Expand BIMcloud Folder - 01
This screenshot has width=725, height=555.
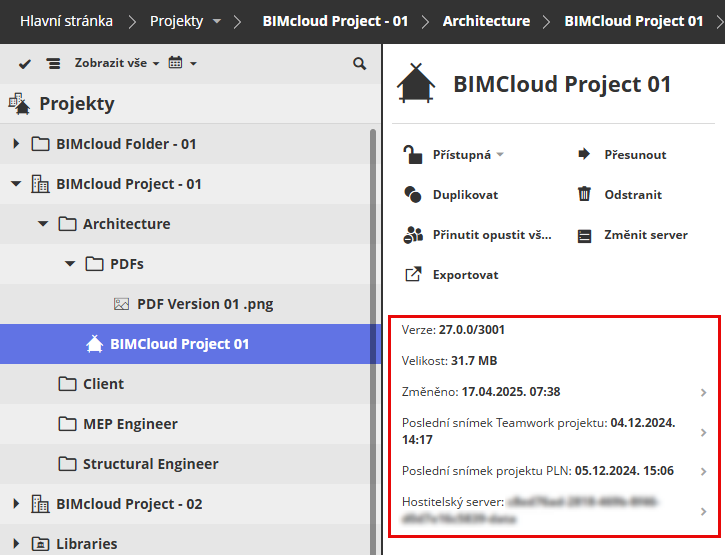(16, 144)
